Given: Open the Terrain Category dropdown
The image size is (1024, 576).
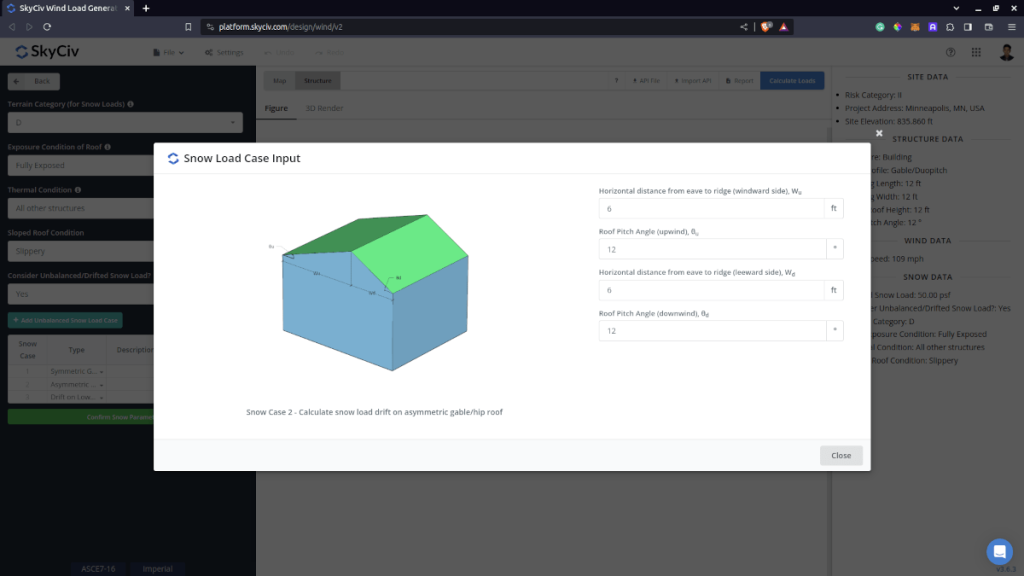Looking at the screenshot, I should [x=125, y=122].
